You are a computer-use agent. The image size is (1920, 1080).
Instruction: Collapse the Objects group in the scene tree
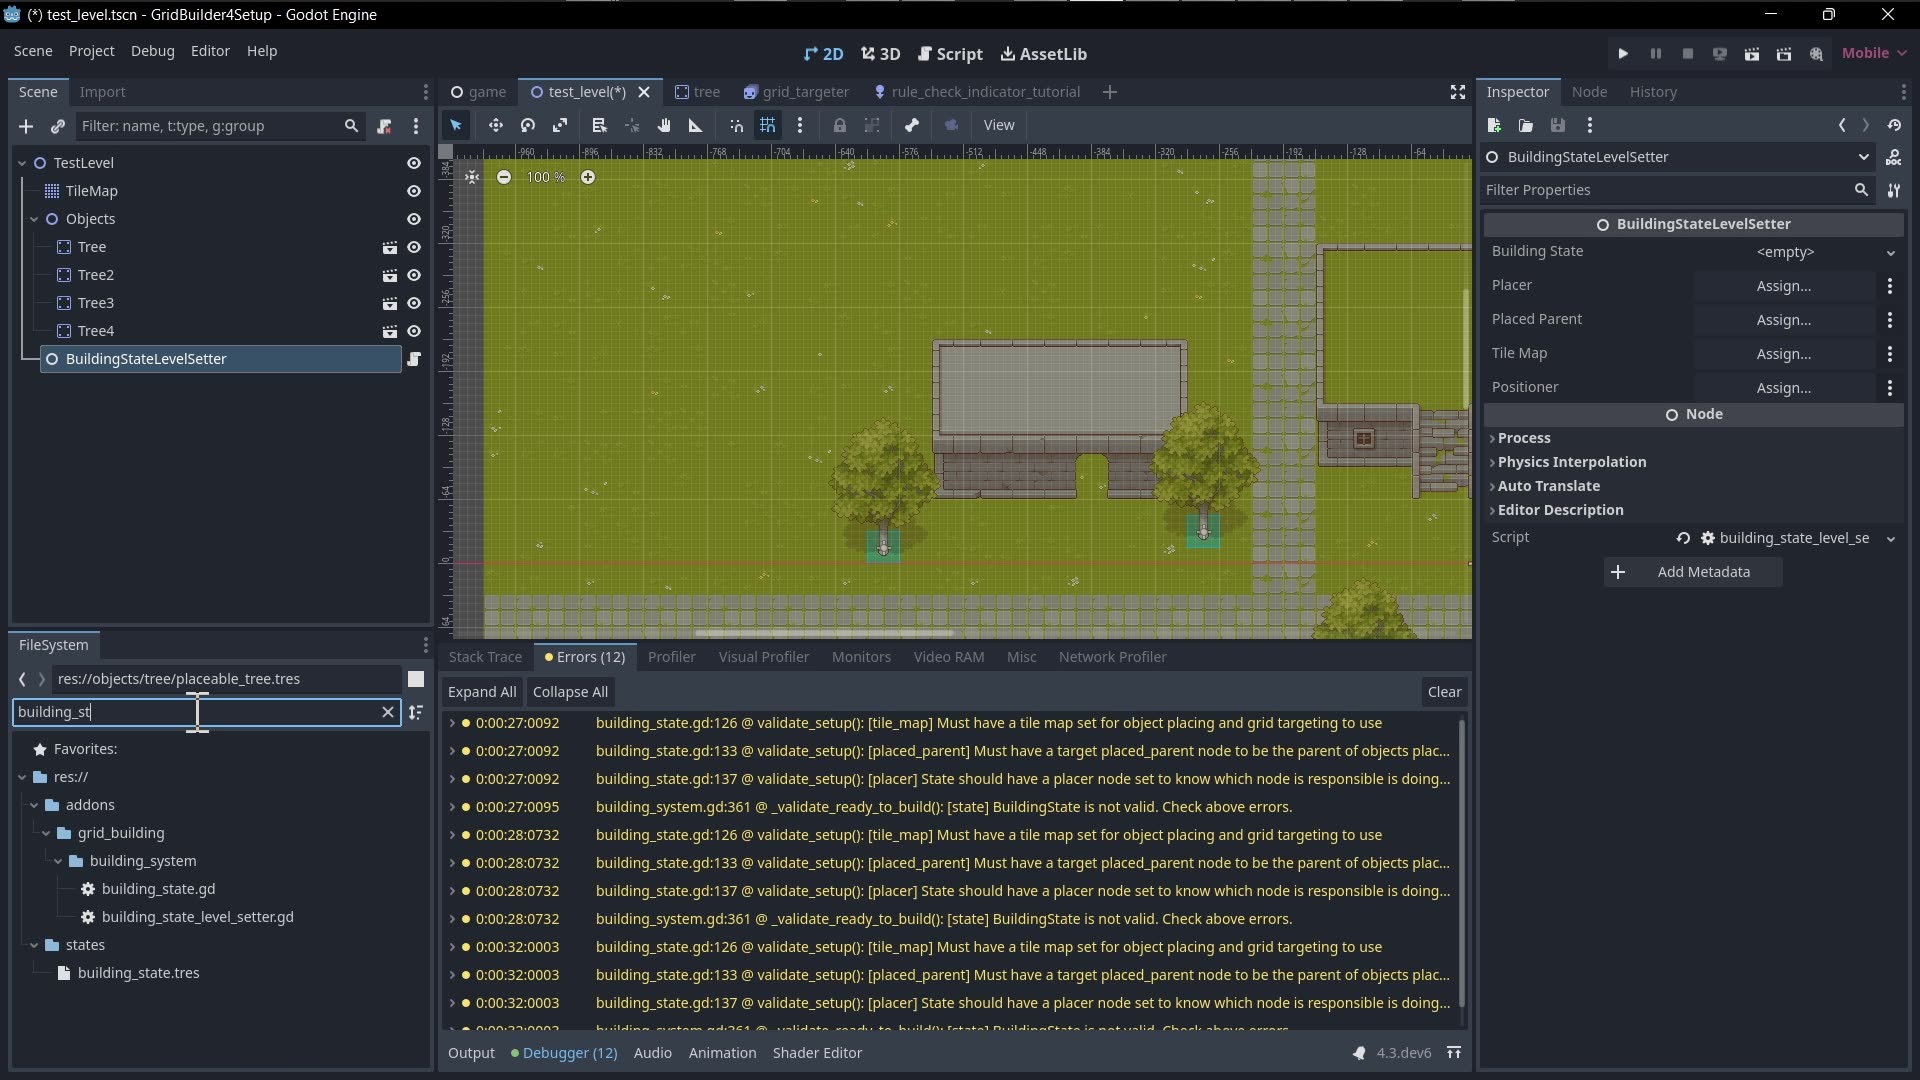[36, 219]
